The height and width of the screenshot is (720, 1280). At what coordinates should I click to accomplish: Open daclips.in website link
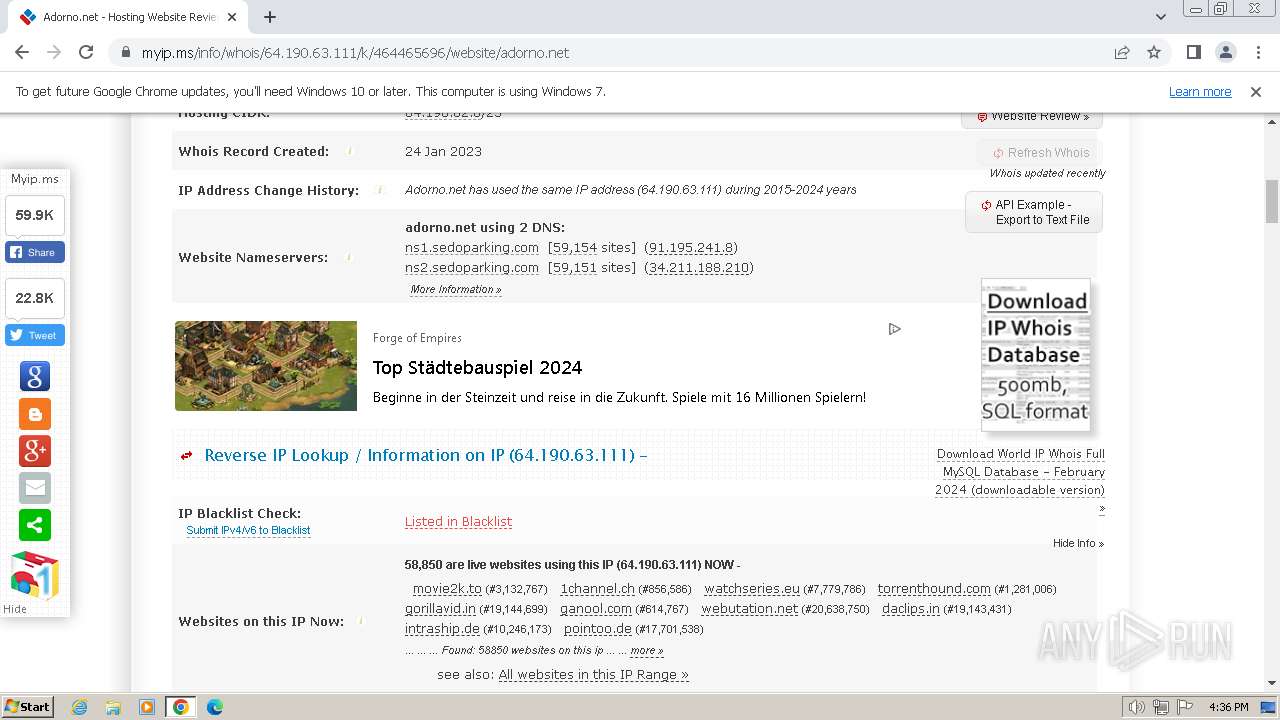point(911,609)
